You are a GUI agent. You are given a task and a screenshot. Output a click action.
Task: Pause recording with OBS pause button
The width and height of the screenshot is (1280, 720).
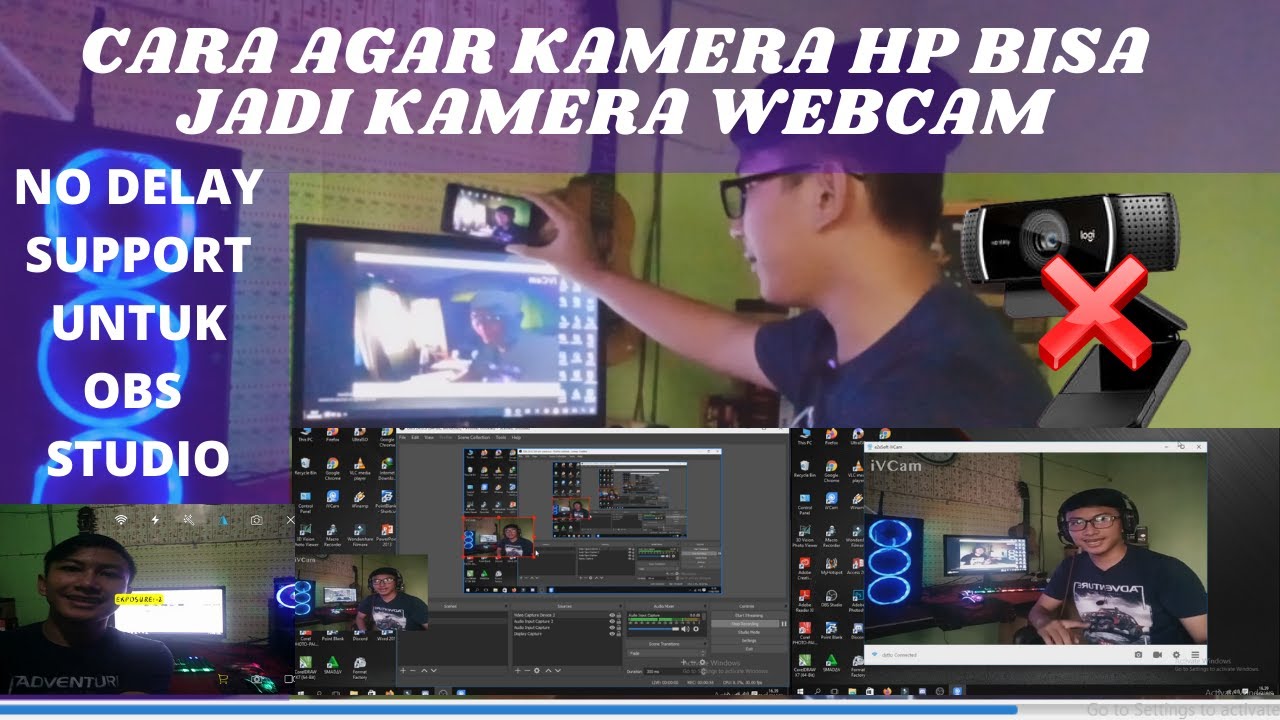[x=784, y=624]
